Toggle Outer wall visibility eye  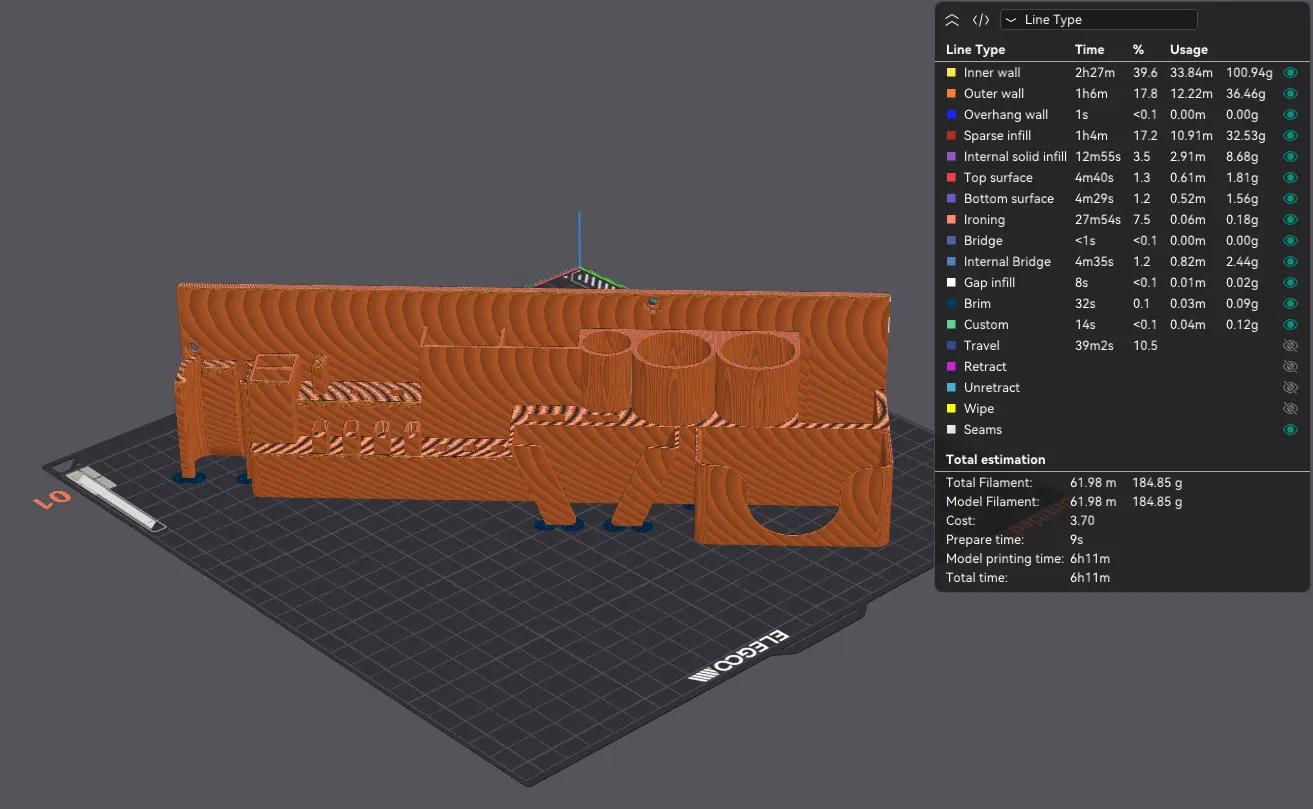[1290, 94]
